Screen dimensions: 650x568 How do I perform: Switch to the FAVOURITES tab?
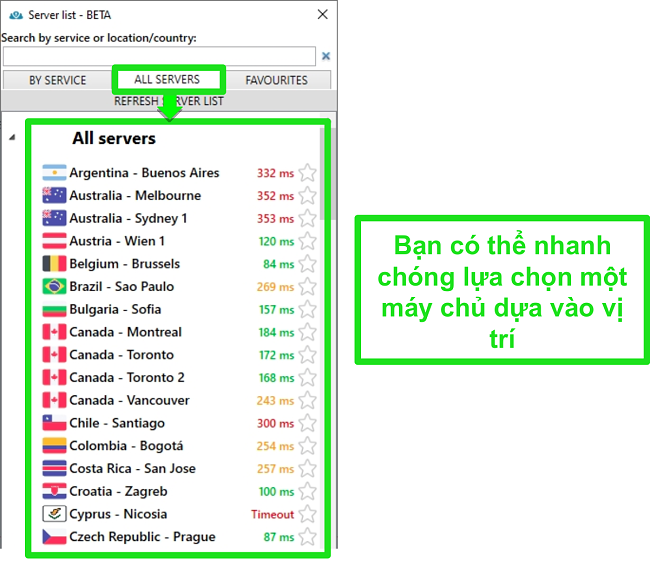click(276, 80)
